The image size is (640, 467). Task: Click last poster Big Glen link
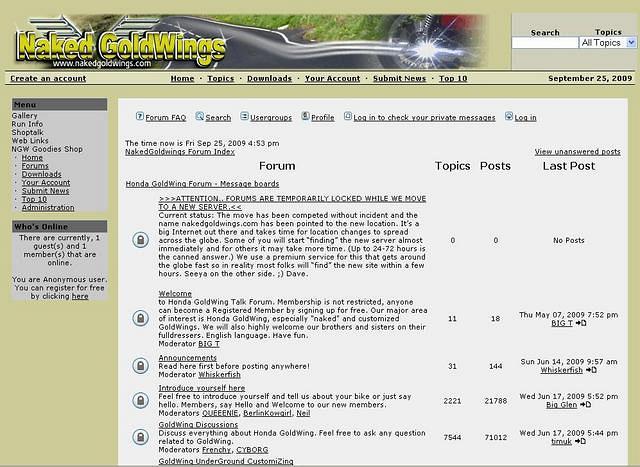click(x=562, y=405)
